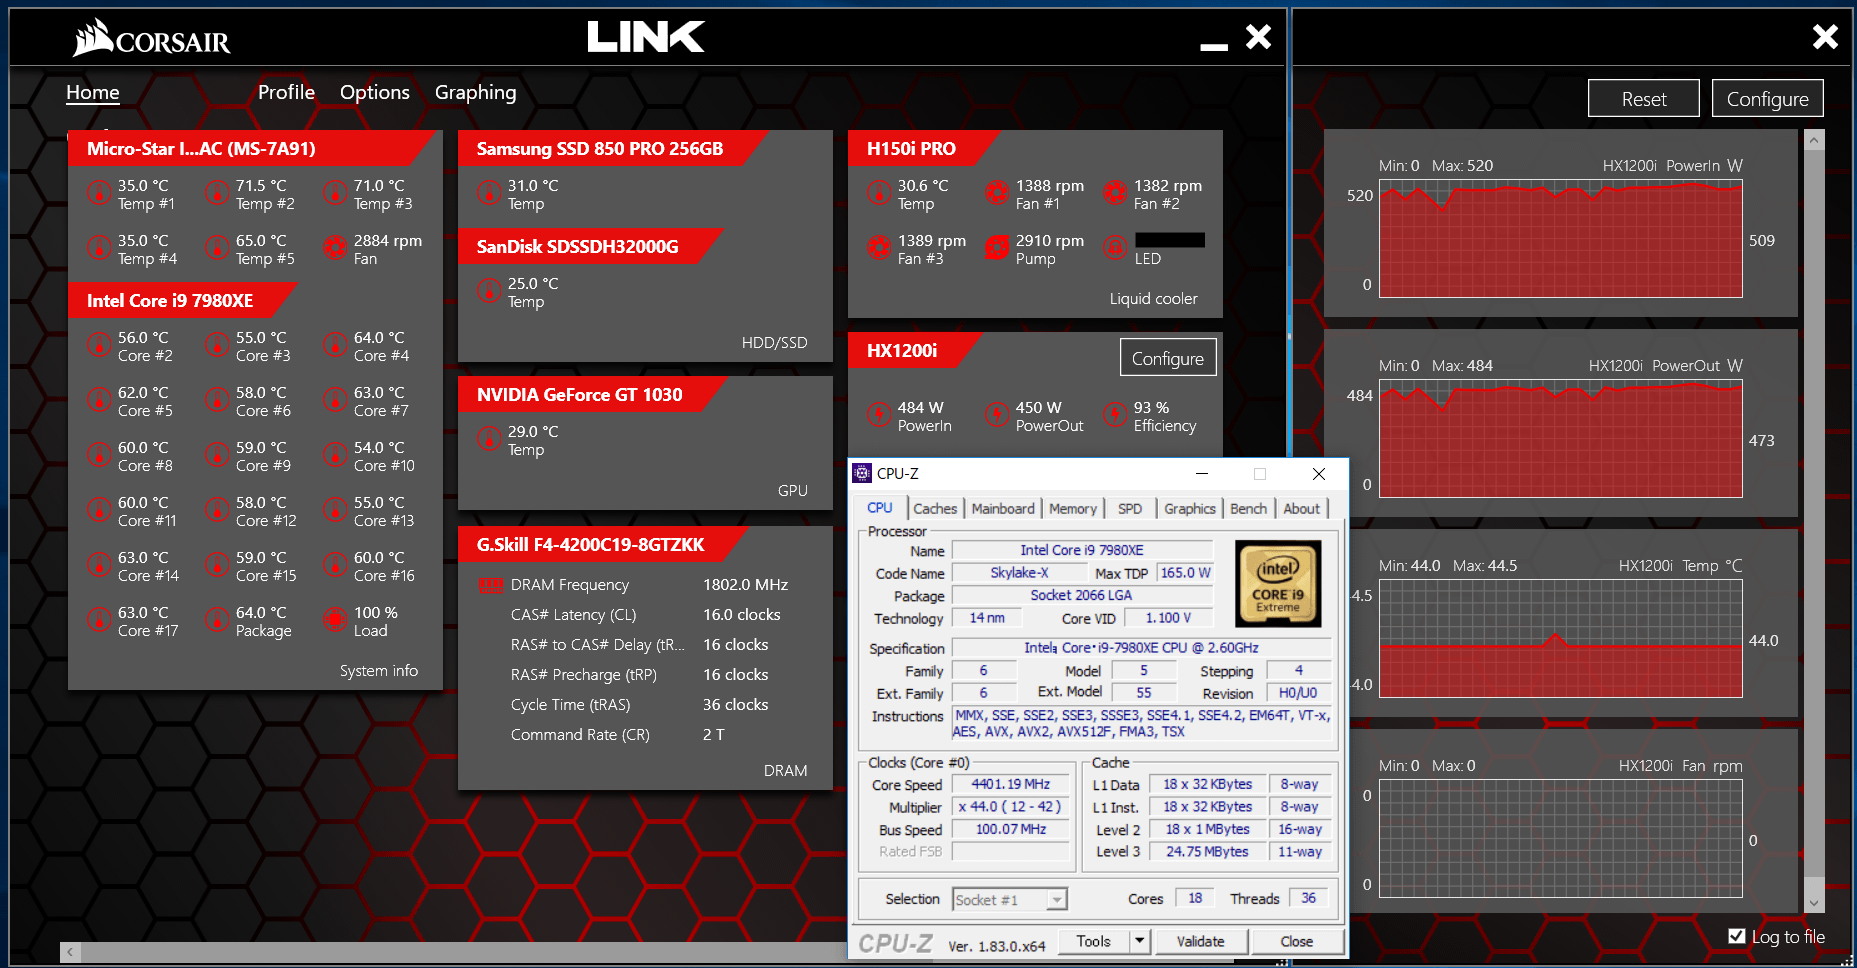
Task: Click the Tools button in CPU-Z
Action: click(1093, 941)
